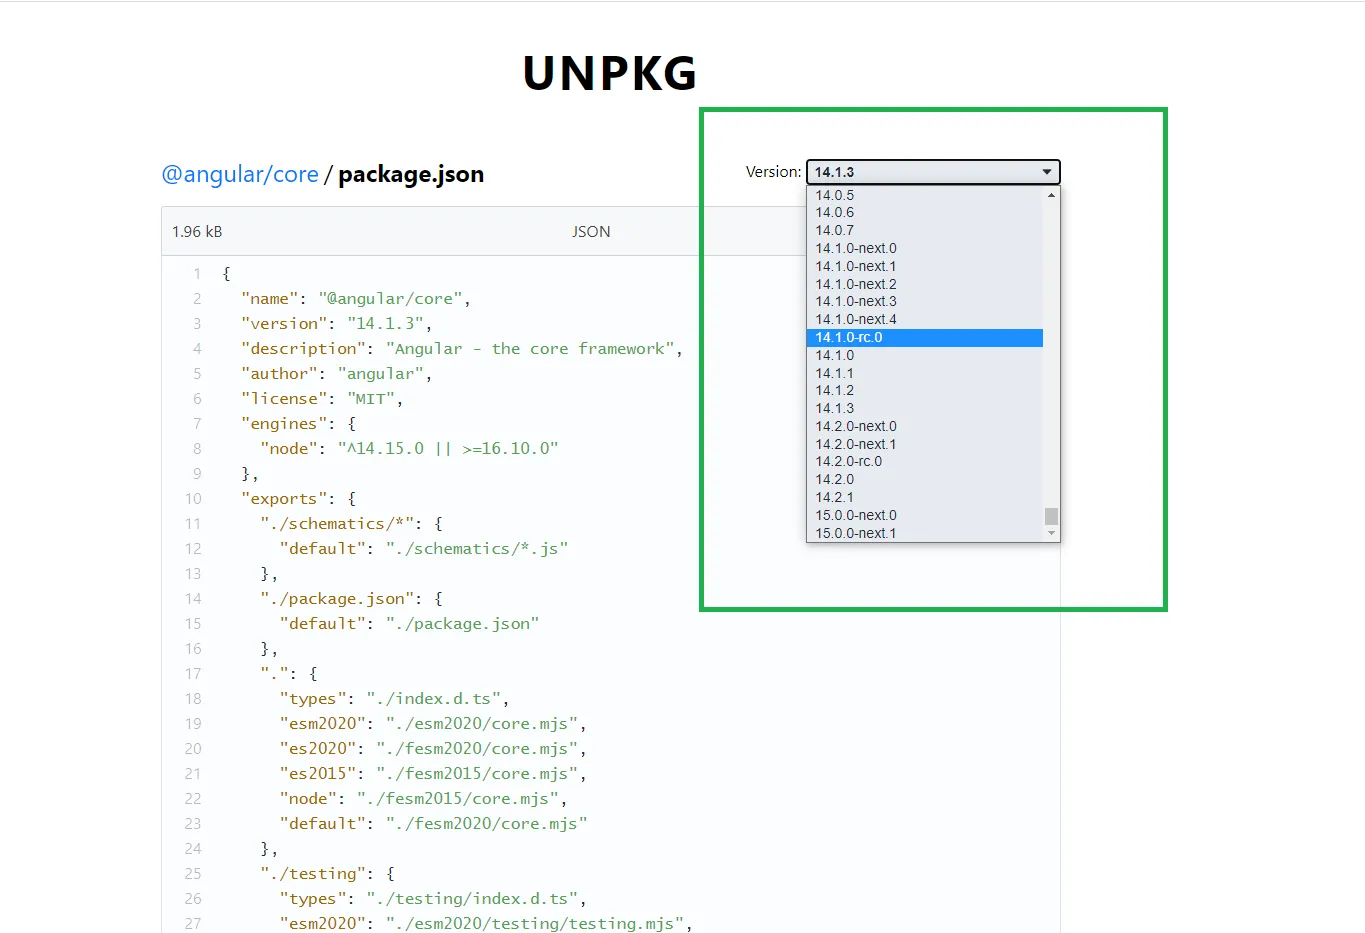Image resolution: width=1365 pixels, height=933 pixels.
Task: Click the "types": "./index.d.ts" line
Action: coord(395,699)
